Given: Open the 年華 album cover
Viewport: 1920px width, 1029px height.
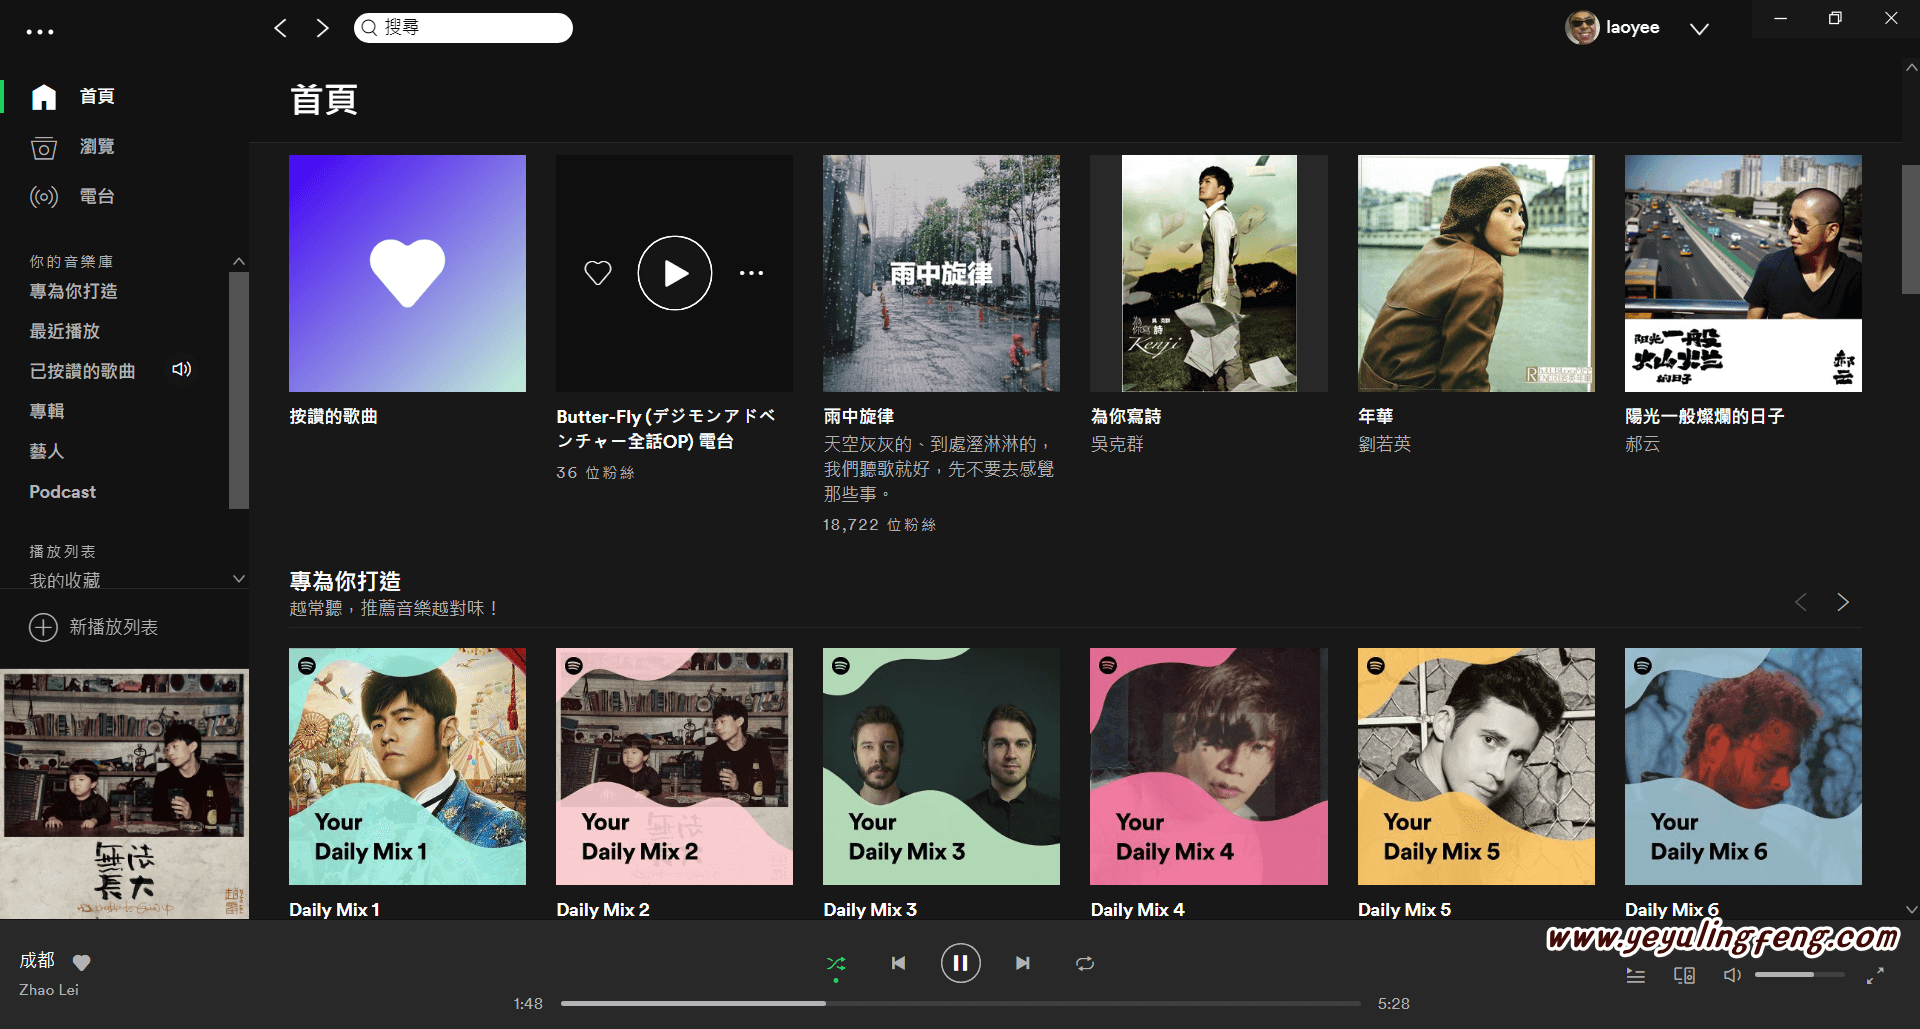Looking at the screenshot, I should click(1476, 273).
